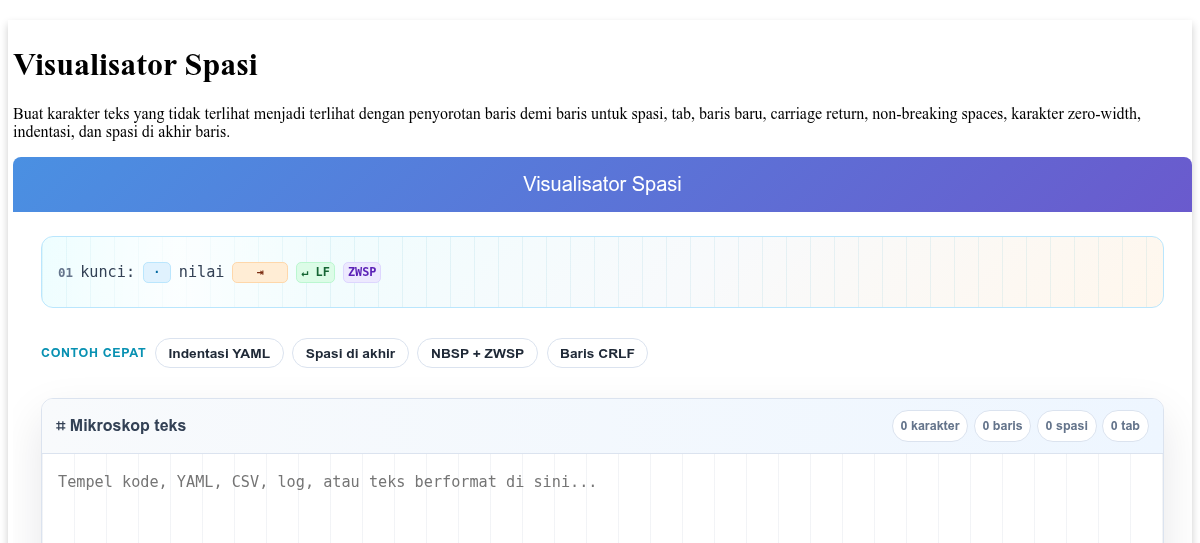
Task: Load the Spasi di akhir example
Action: [350, 353]
